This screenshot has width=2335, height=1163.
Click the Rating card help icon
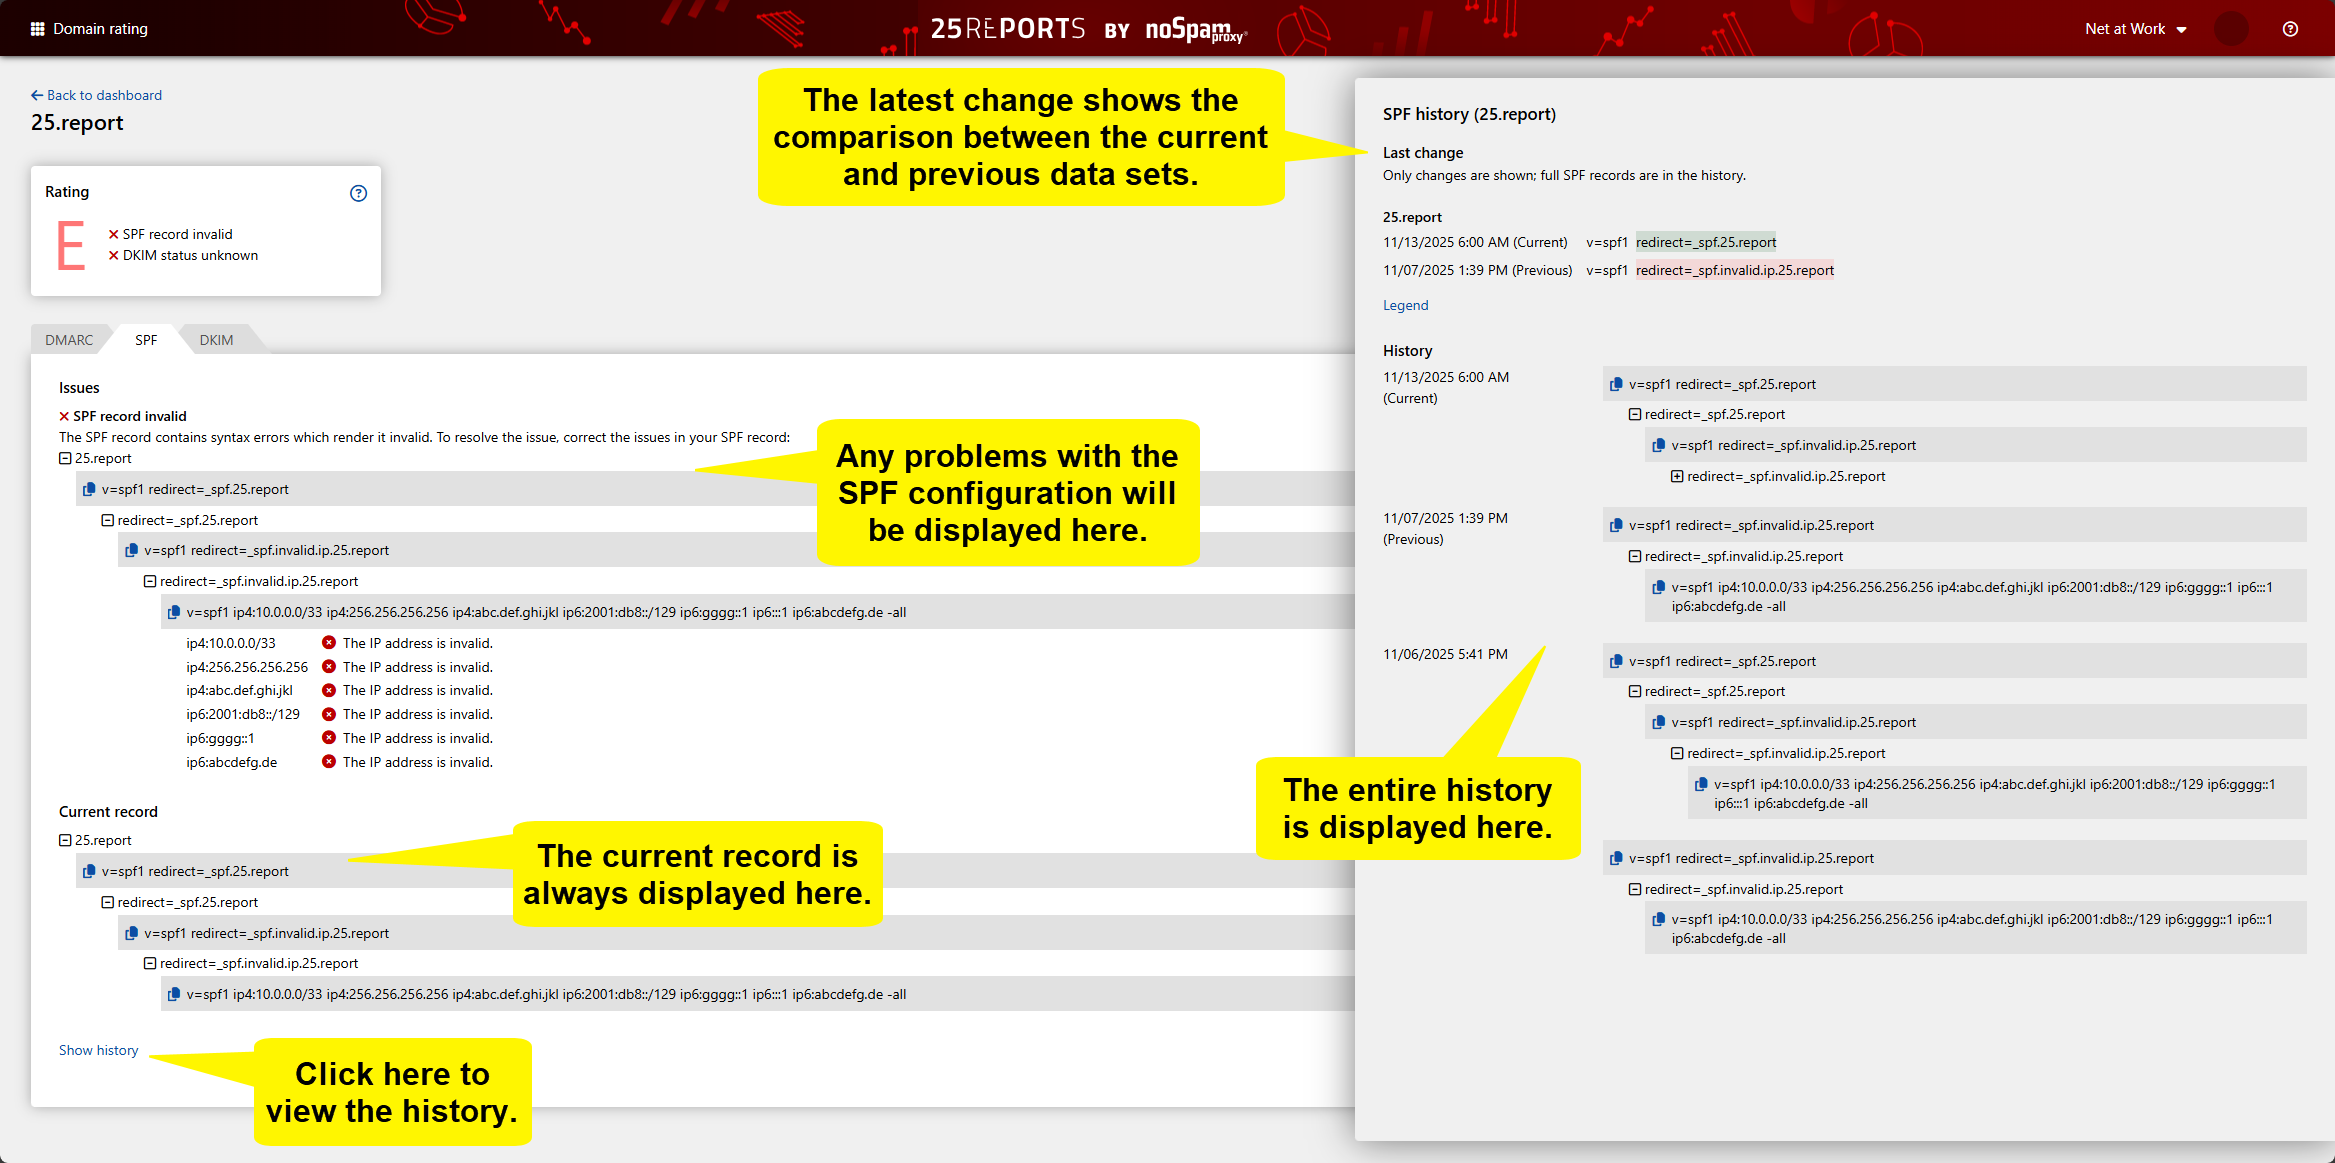[x=358, y=193]
